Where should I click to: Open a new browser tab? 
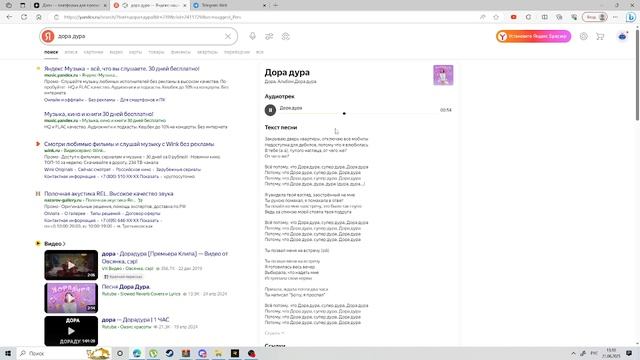coord(276,5)
